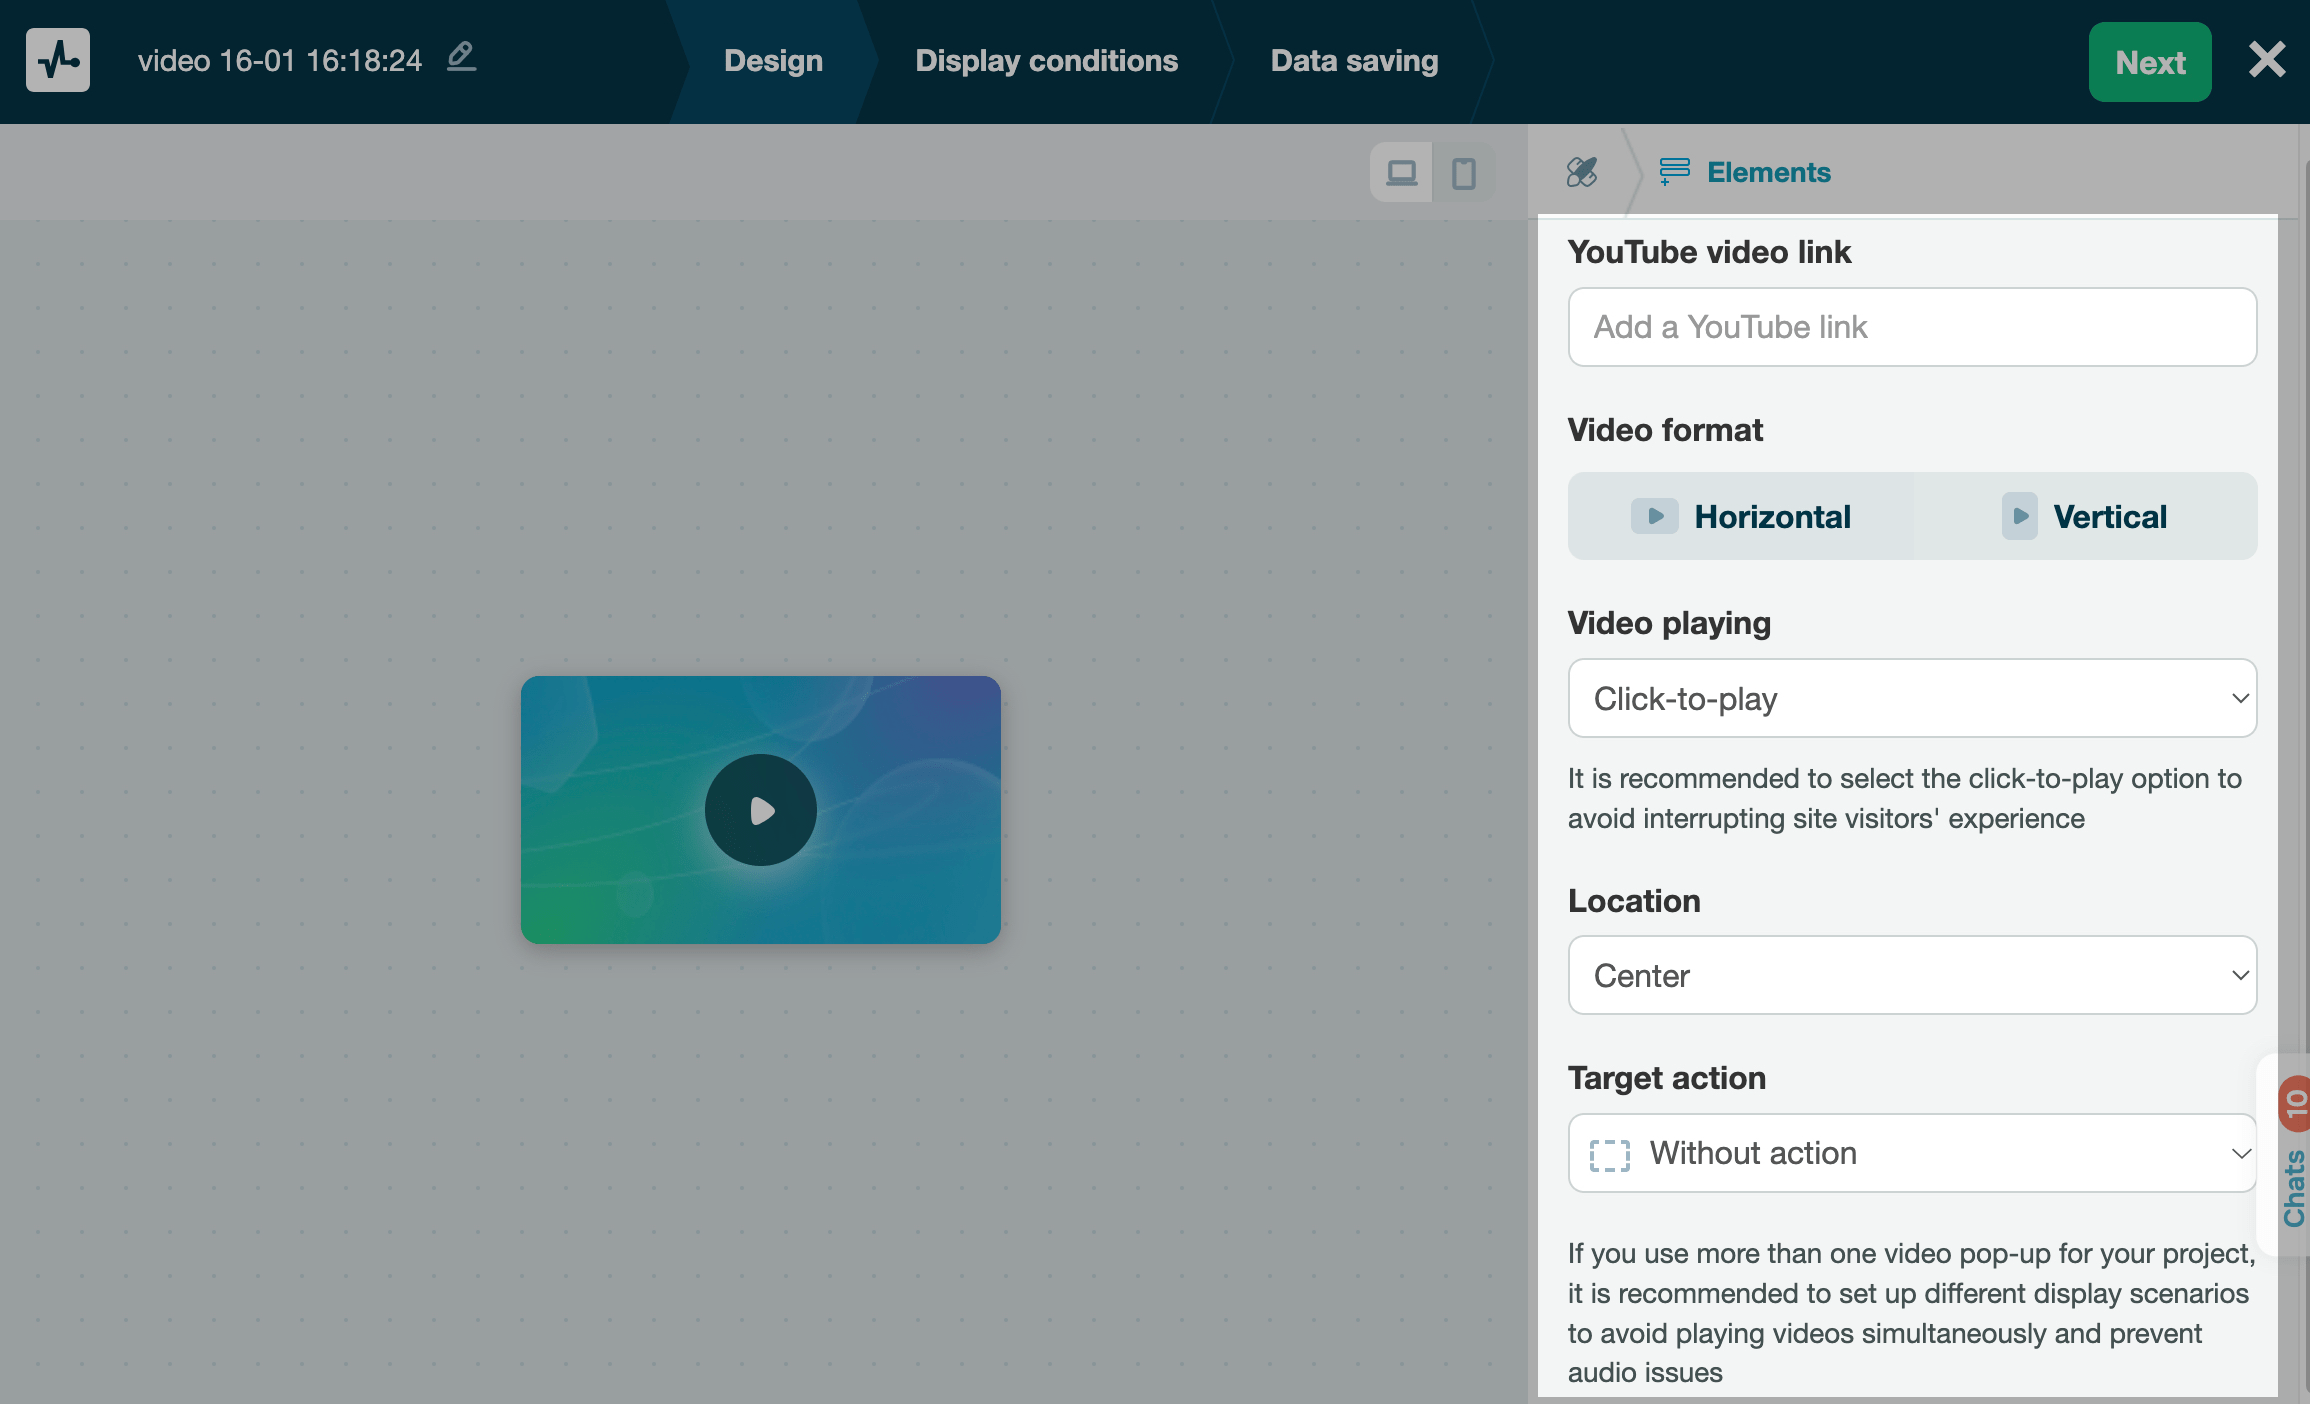This screenshot has height=1404, width=2310.
Task: Select Vertical video format
Action: tap(2085, 516)
